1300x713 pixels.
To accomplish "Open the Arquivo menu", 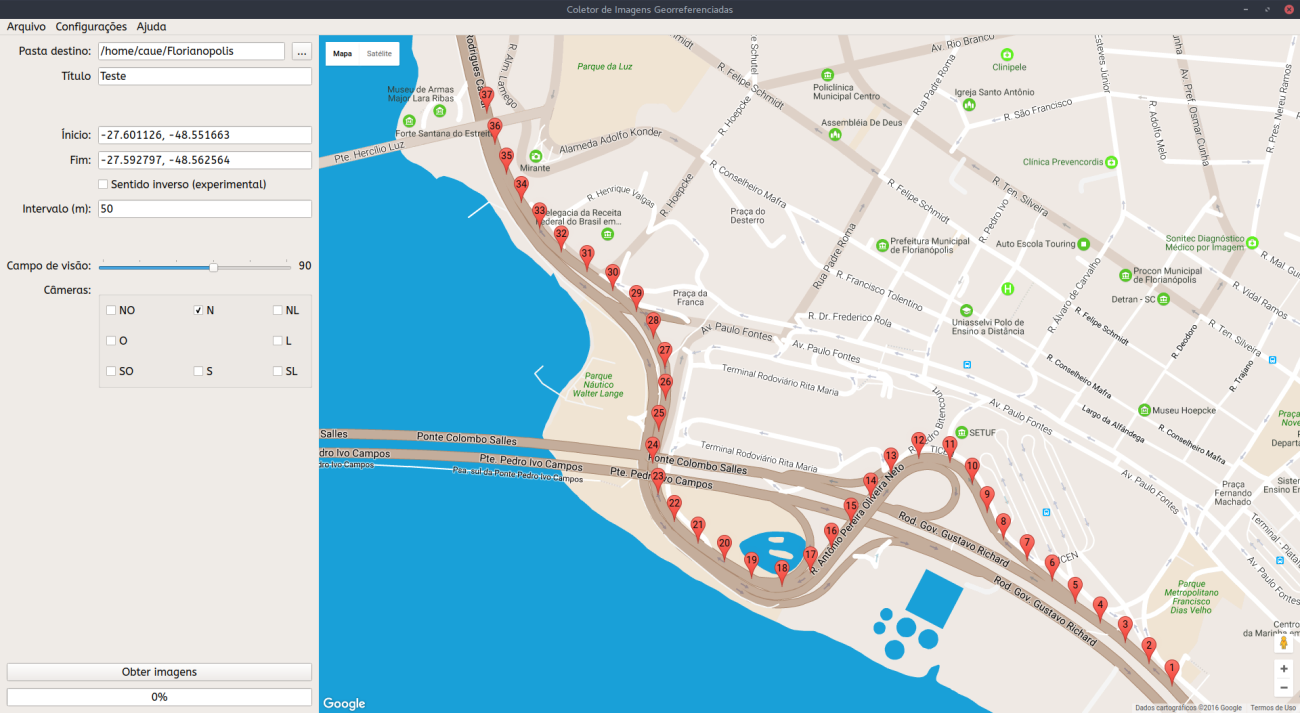I will click(26, 27).
